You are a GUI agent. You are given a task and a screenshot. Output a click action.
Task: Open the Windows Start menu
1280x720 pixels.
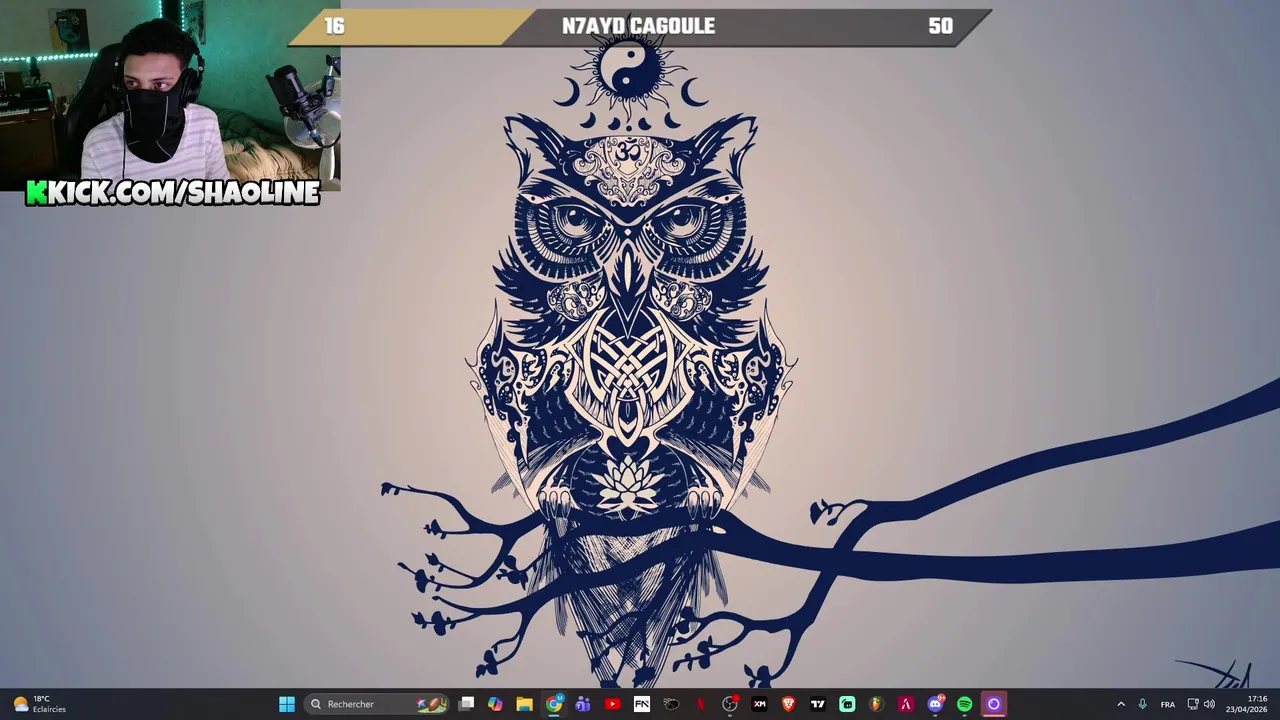287,704
